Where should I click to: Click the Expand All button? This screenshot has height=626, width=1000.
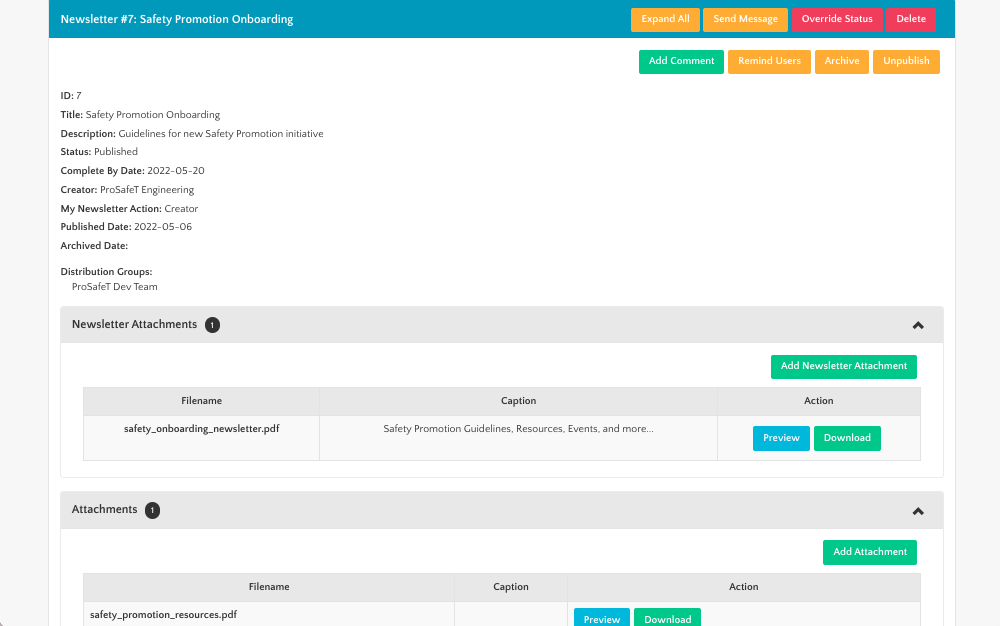click(x=665, y=19)
